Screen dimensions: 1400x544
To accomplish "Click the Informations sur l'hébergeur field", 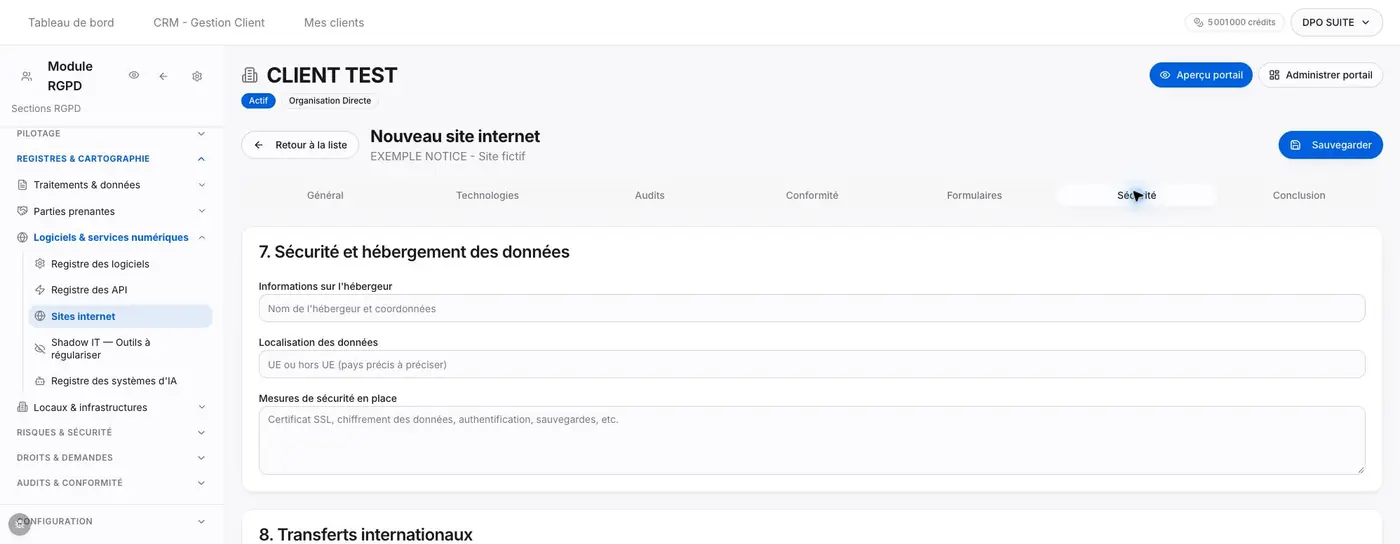I will 812,308.
